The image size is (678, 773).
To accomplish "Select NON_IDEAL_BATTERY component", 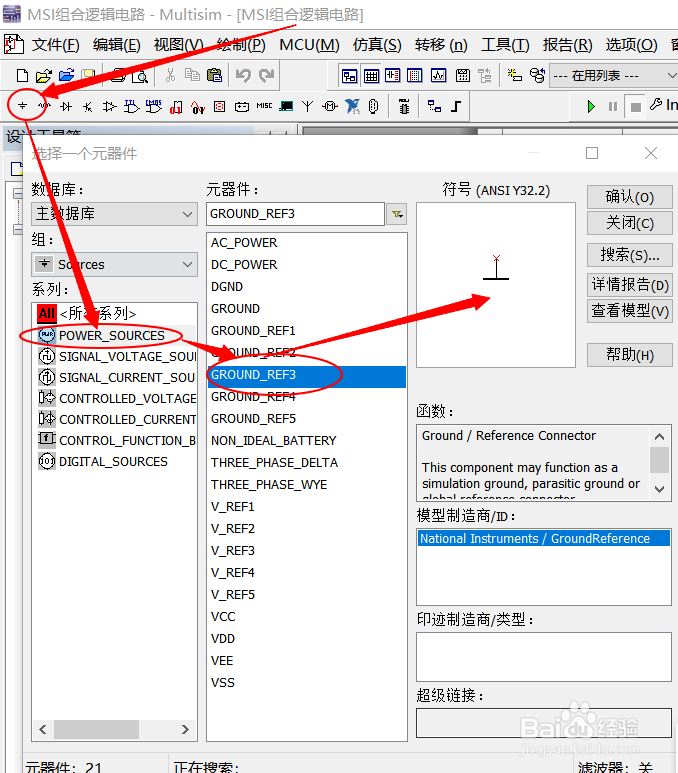I will click(274, 441).
